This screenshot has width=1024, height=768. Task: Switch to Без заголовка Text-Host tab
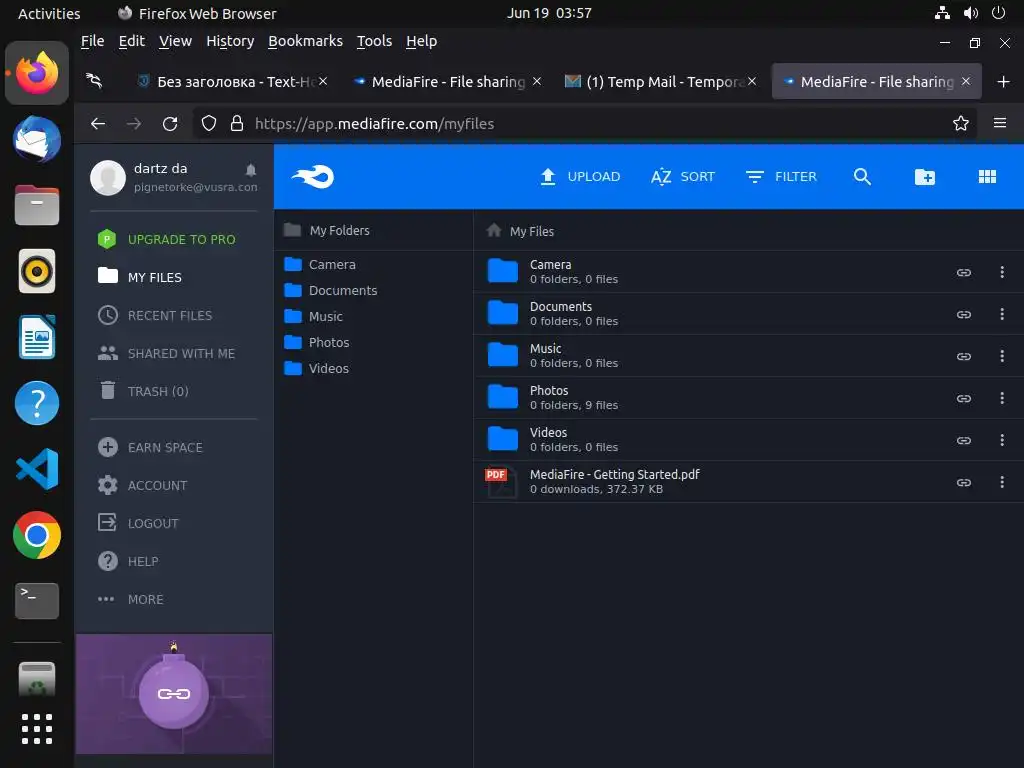[x=230, y=82]
